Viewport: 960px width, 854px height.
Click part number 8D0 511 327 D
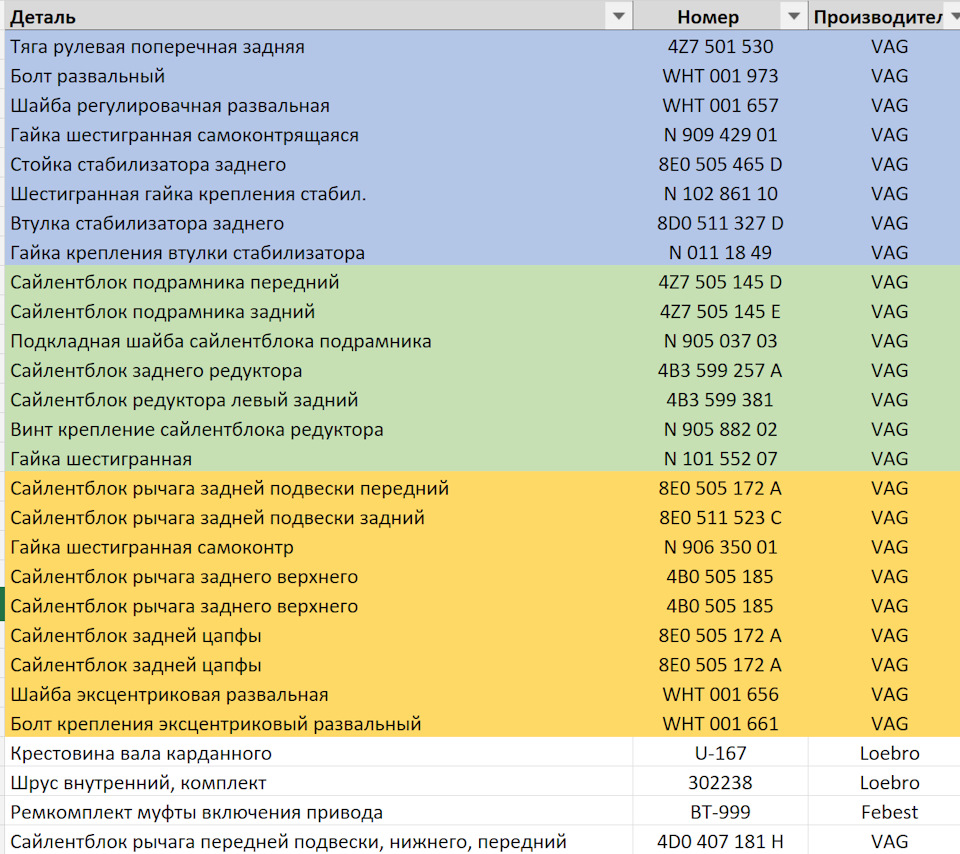click(720, 223)
